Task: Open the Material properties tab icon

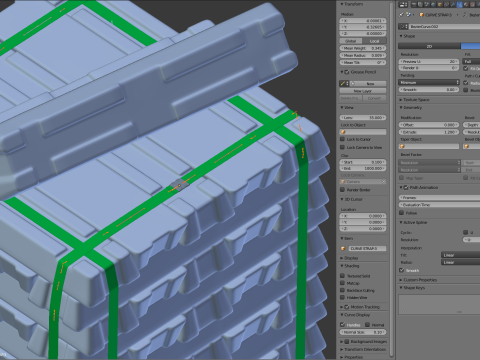Action: [x=466, y=5]
